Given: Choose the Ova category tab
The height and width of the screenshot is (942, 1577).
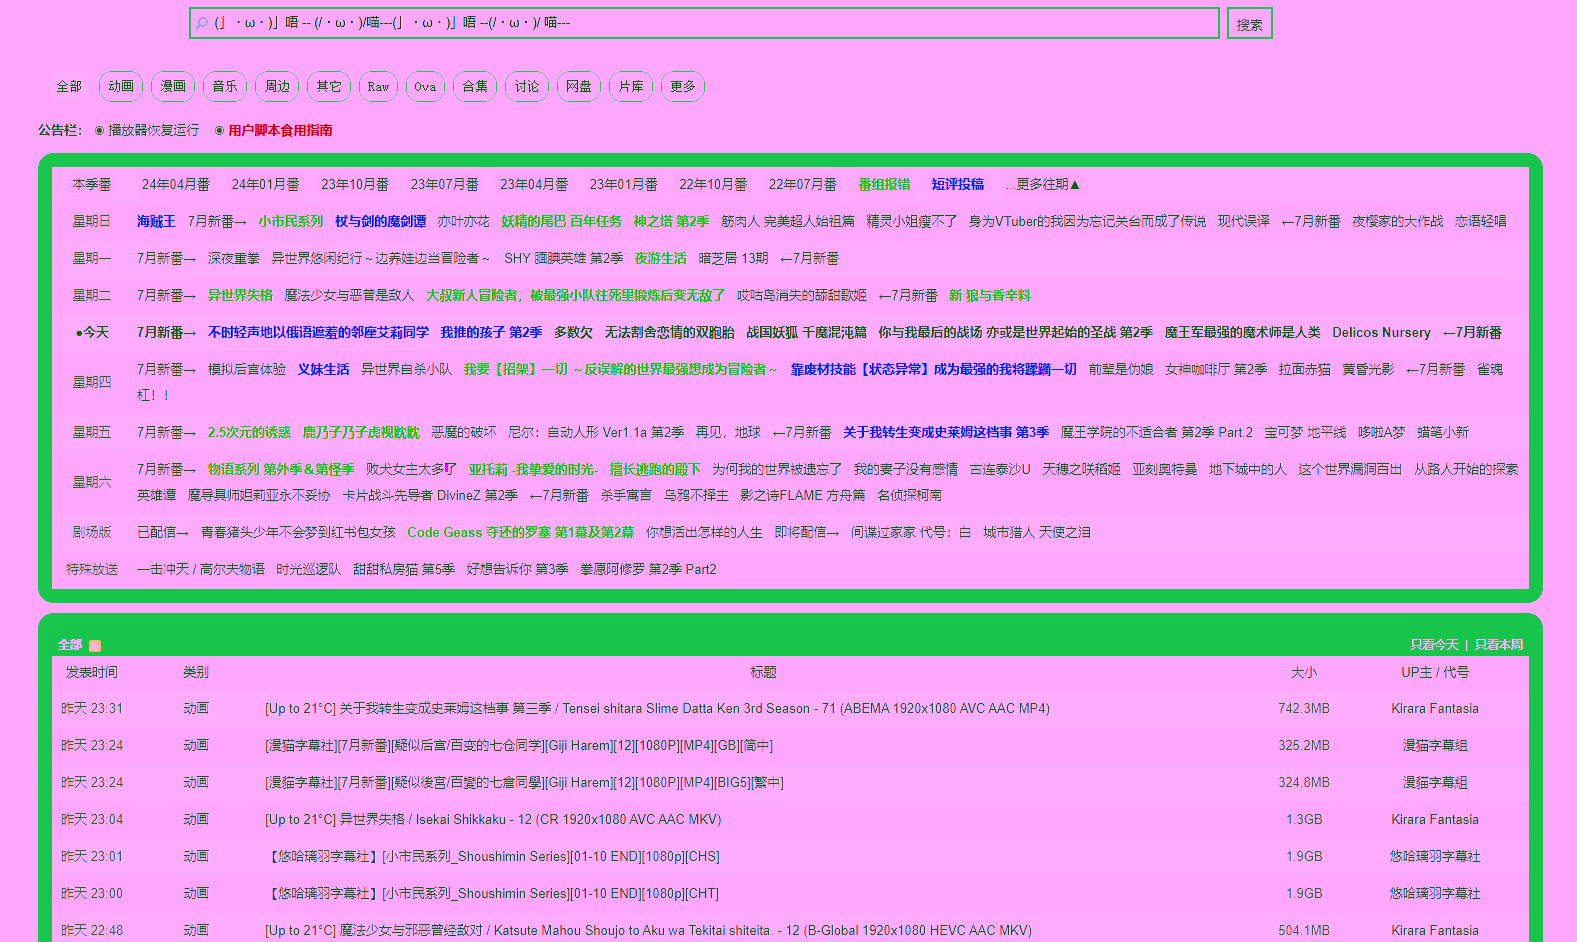Looking at the screenshot, I should (x=425, y=87).
